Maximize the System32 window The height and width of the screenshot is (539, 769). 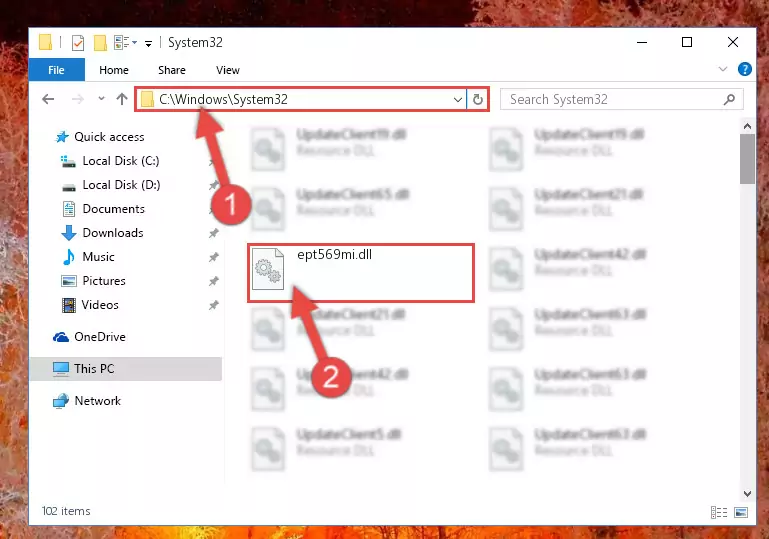pyautogui.click(x=687, y=43)
